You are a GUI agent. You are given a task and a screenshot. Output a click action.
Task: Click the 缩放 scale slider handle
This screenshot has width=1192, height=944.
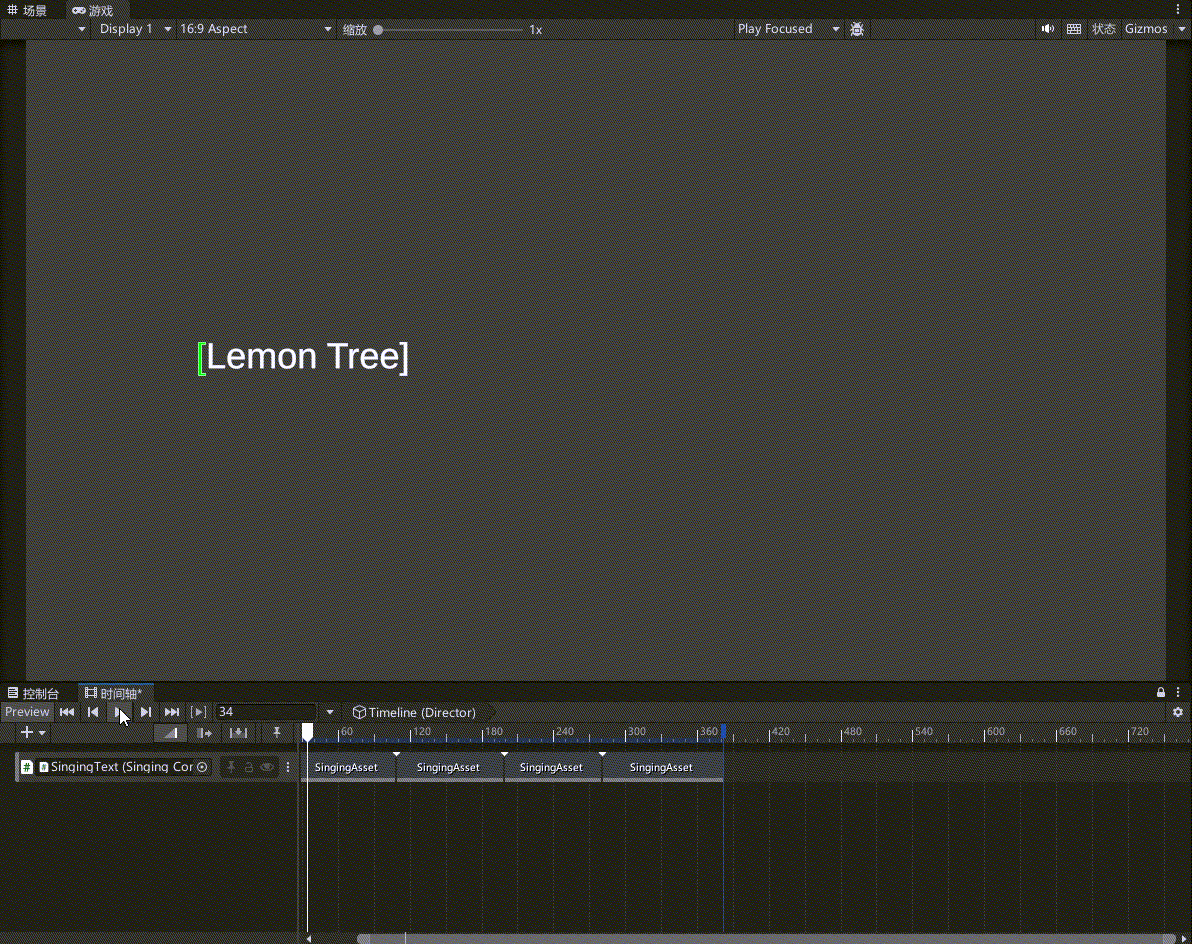378,30
